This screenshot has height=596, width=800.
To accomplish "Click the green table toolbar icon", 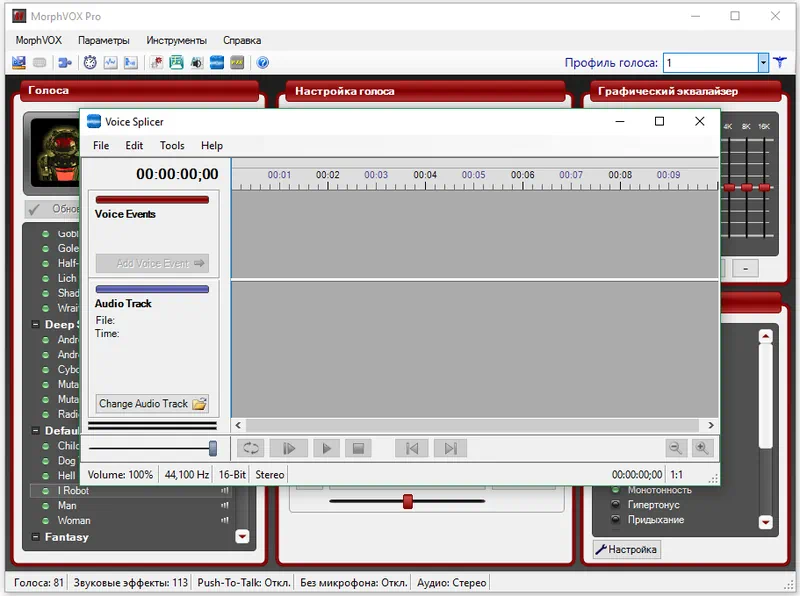I will pyautogui.click(x=177, y=63).
